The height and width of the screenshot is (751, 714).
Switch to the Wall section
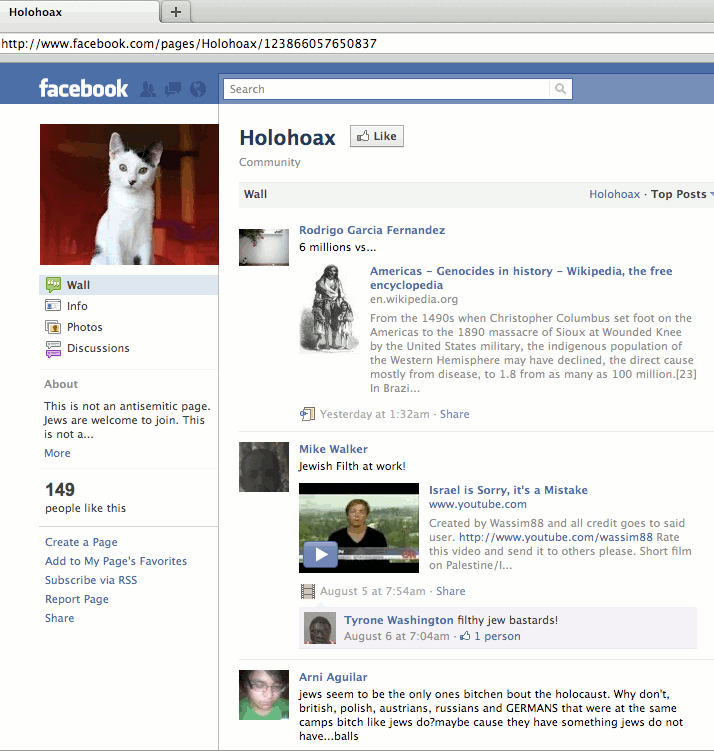(128, 285)
